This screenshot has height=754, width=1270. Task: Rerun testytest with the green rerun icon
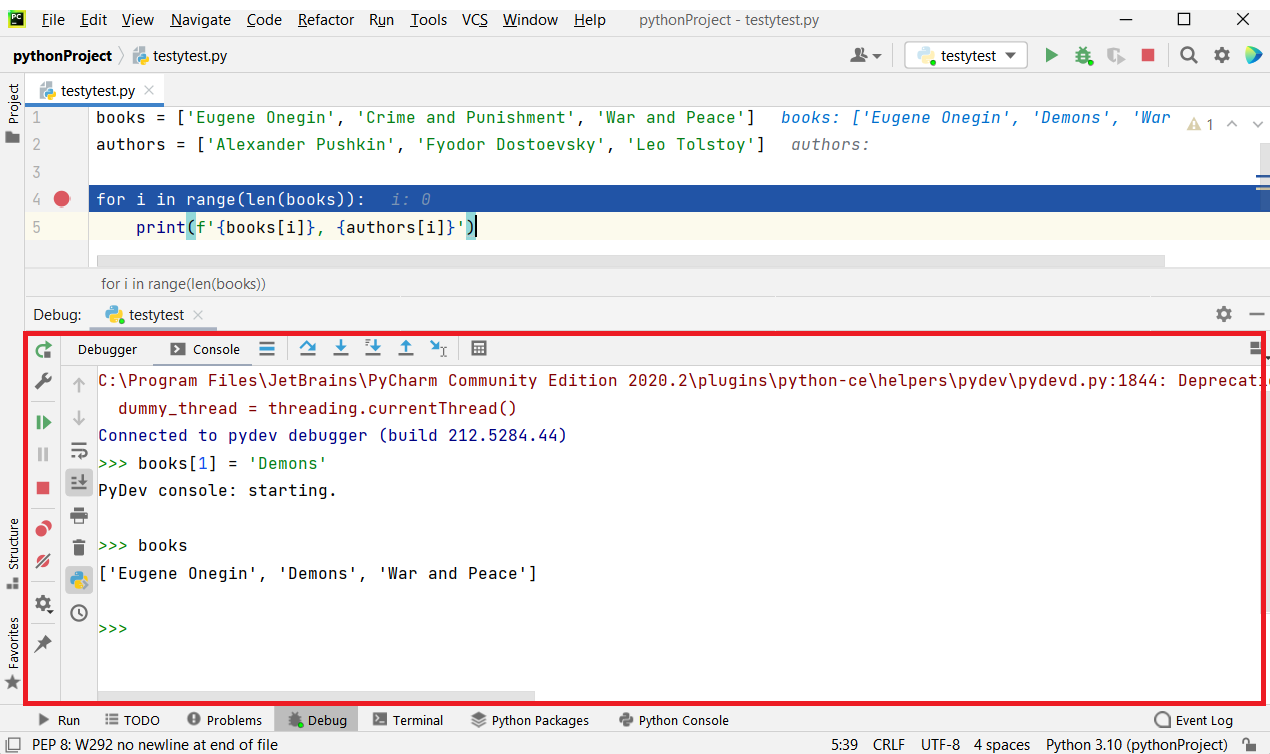[43, 350]
